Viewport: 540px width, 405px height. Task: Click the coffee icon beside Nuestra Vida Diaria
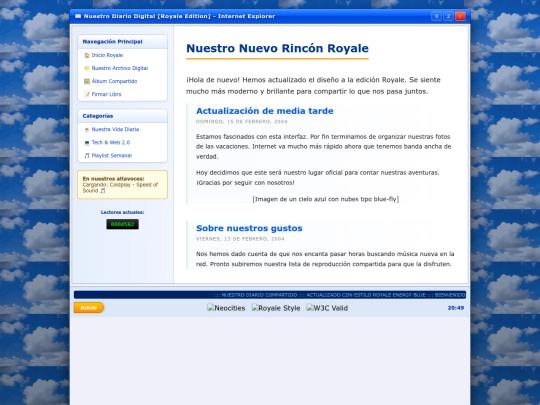[x=87, y=129]
